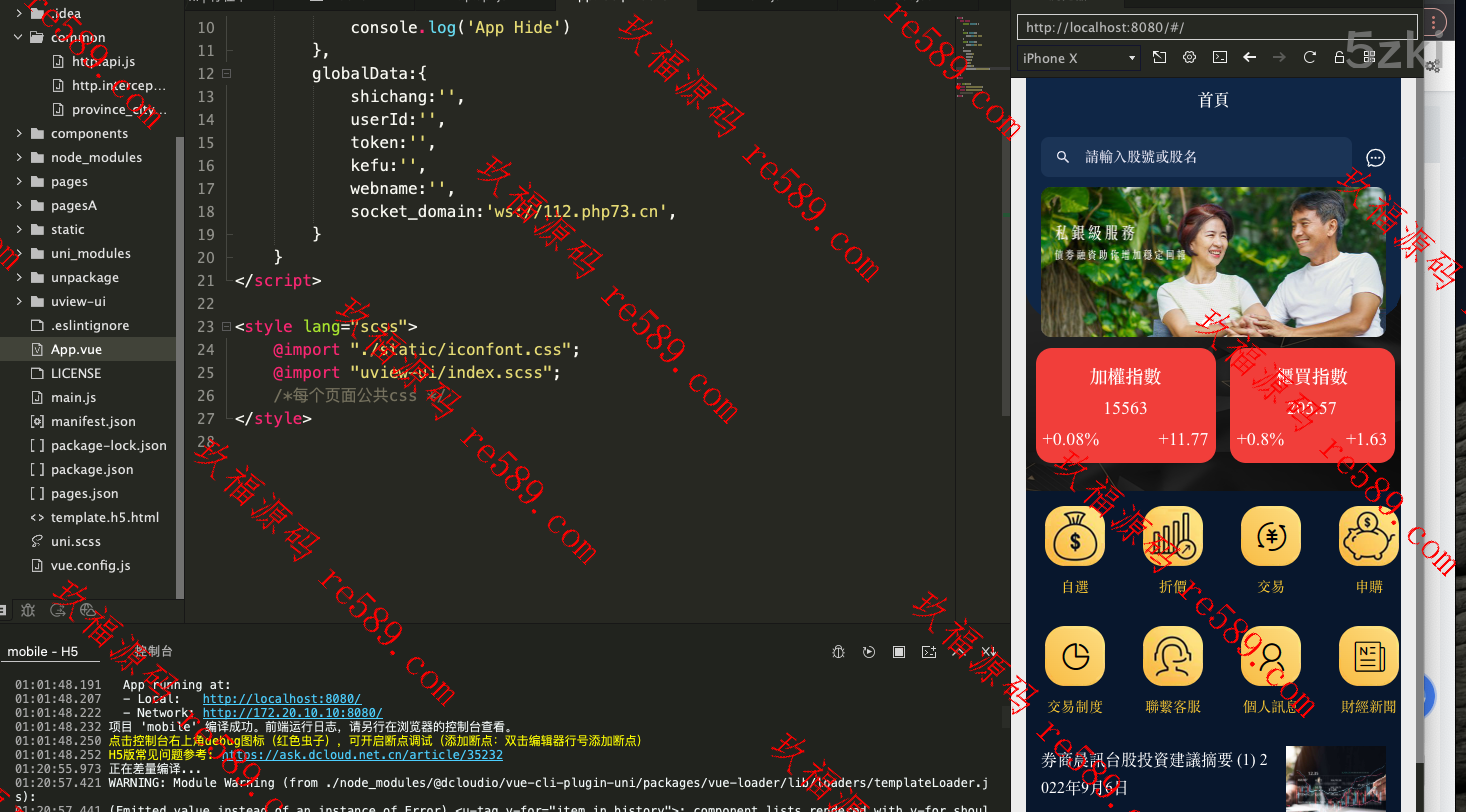Open the ask.dcloud.net.cn article link
This screenshot has width=1466, height=812.
point(362,755)
